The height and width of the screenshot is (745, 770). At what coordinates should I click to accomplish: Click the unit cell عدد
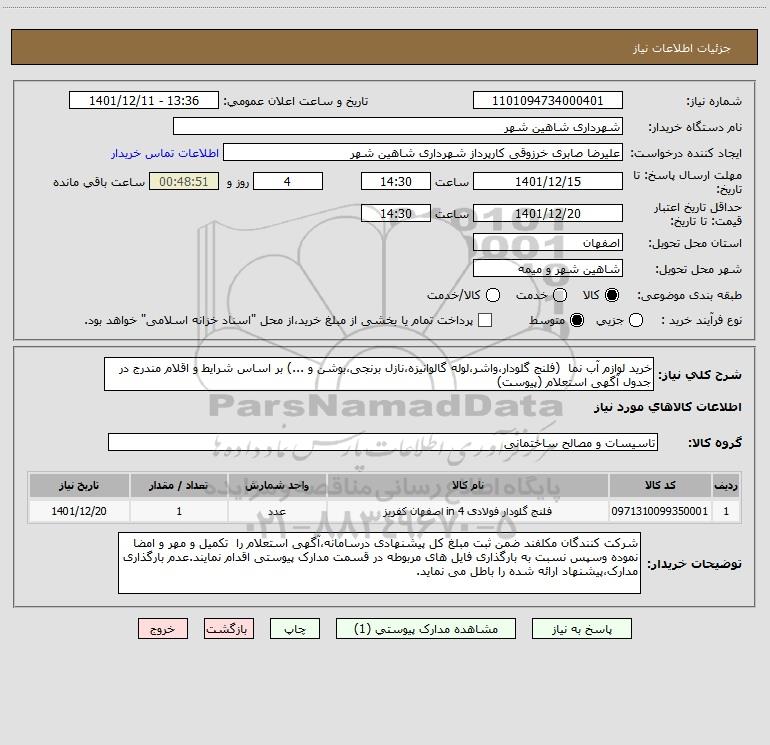click(277, 511)
